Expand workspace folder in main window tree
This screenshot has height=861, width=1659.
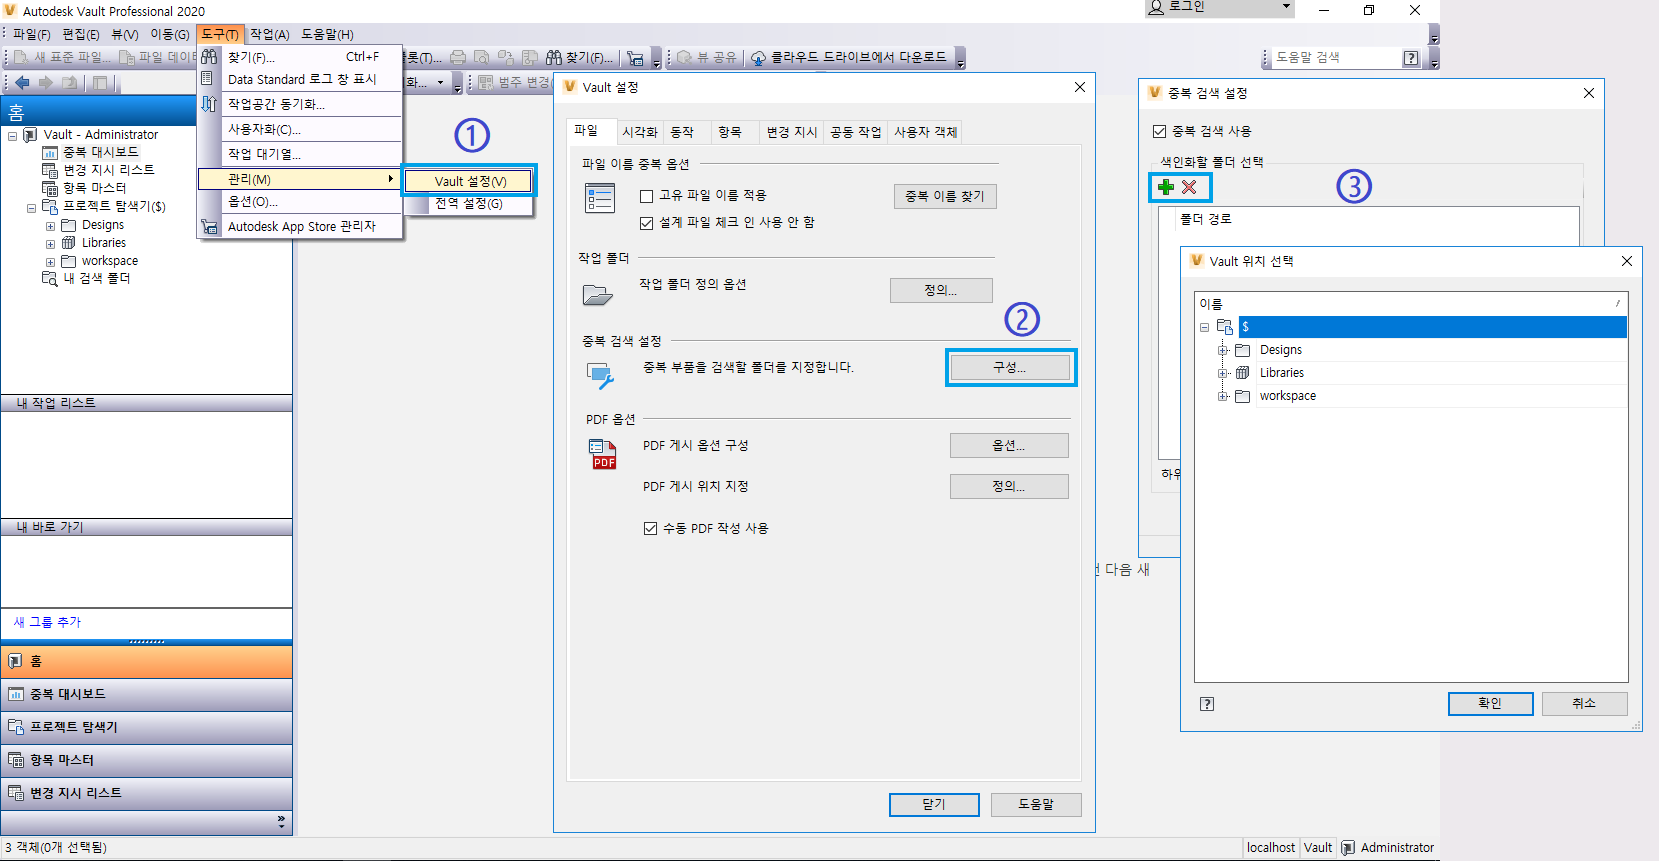(50, 262)
